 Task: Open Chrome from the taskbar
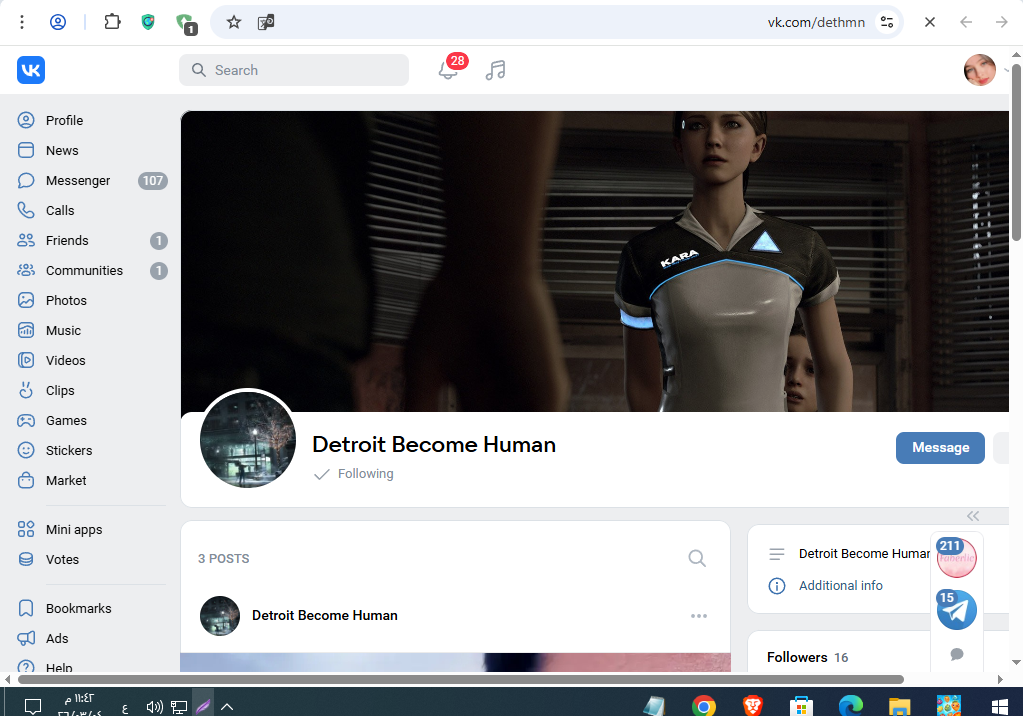coord(703,706)
